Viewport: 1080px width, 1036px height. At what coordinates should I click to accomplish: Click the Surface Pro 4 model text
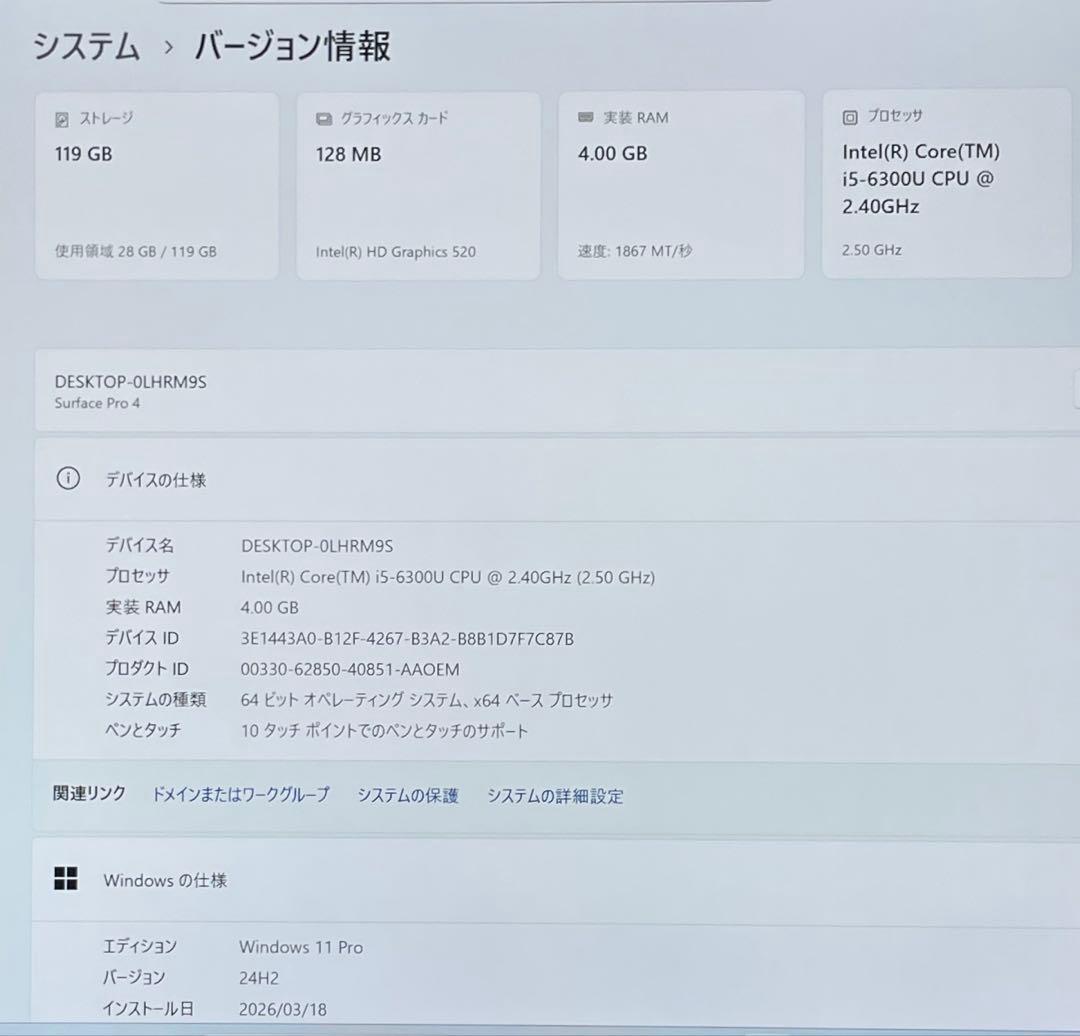click(97, 403)
